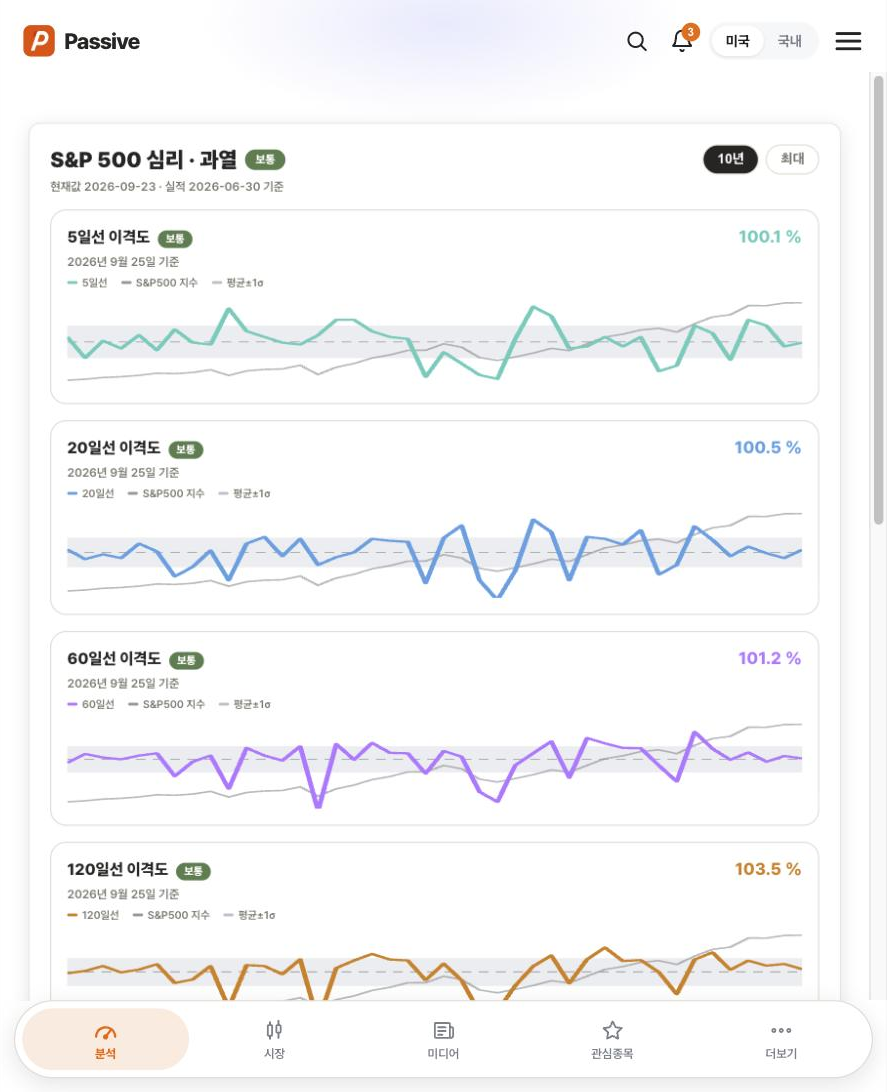Tap the 시장 candlestick icon
This screenshot has height=1092, width=887.
(x=274, y=1030)
